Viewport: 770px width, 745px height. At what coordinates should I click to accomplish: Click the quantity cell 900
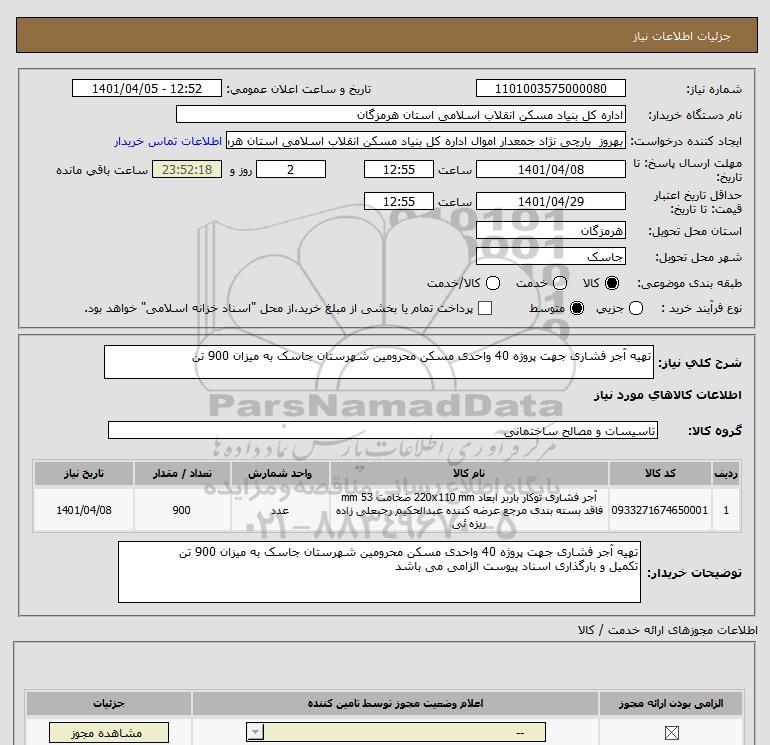pos(182,510)
